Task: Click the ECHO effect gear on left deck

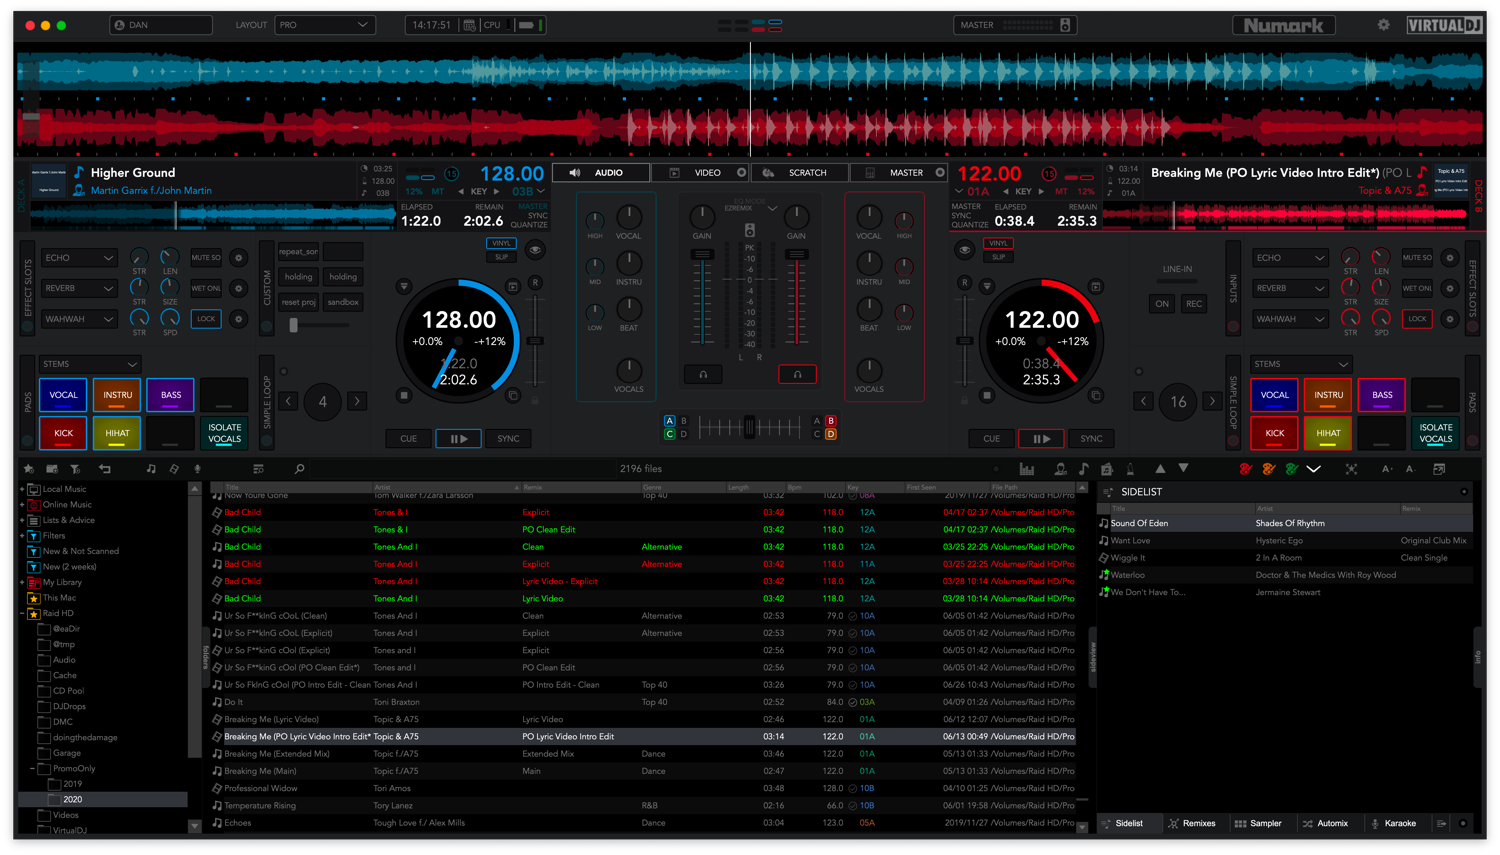Action: coord(238,258)
